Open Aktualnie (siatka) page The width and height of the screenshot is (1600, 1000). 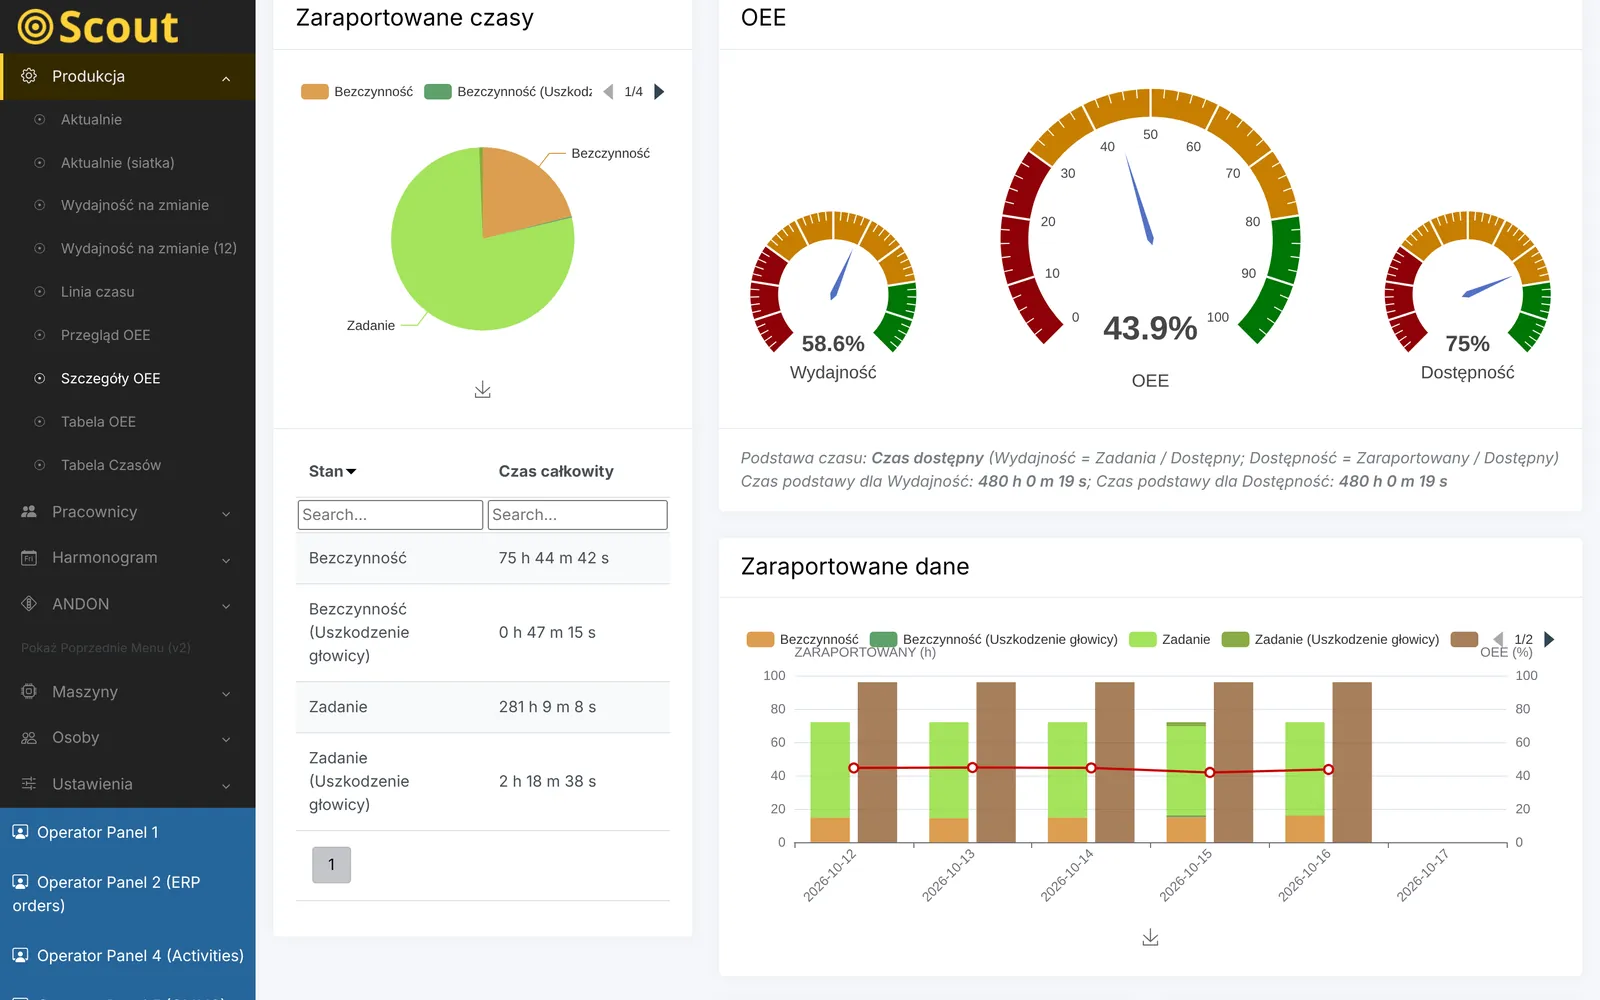117,163
